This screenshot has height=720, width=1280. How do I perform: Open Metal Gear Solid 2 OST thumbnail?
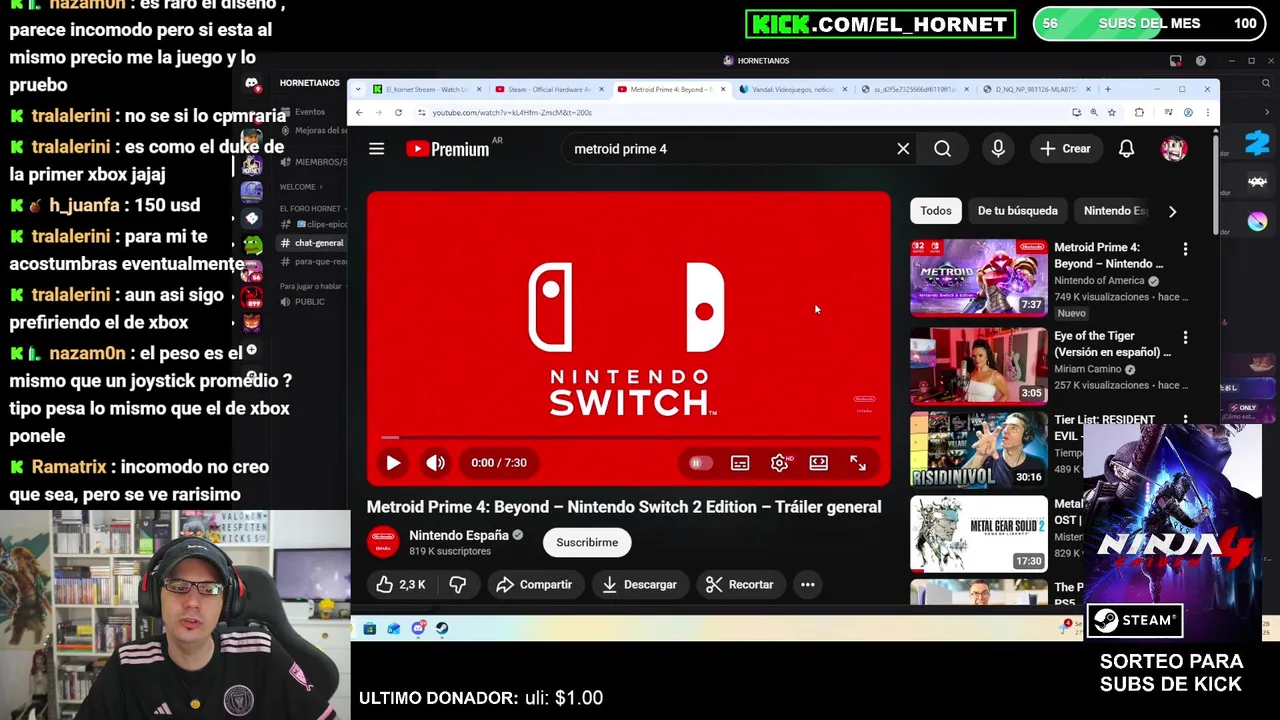point(979,534)
